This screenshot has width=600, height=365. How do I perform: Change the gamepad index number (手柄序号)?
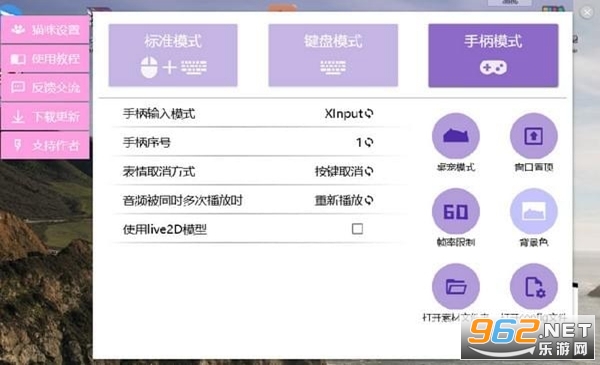point(364,142)
